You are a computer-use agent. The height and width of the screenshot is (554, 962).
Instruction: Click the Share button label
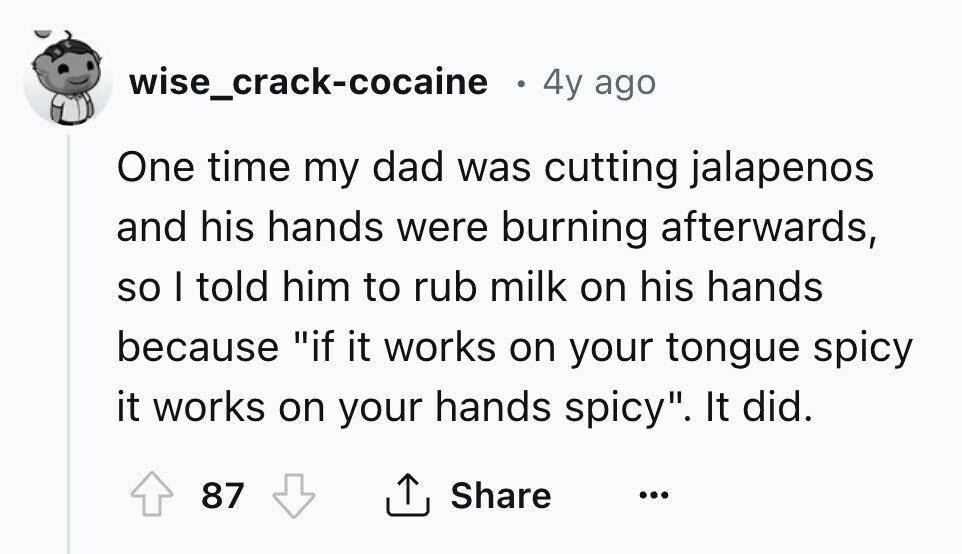[x=501, y=495]
